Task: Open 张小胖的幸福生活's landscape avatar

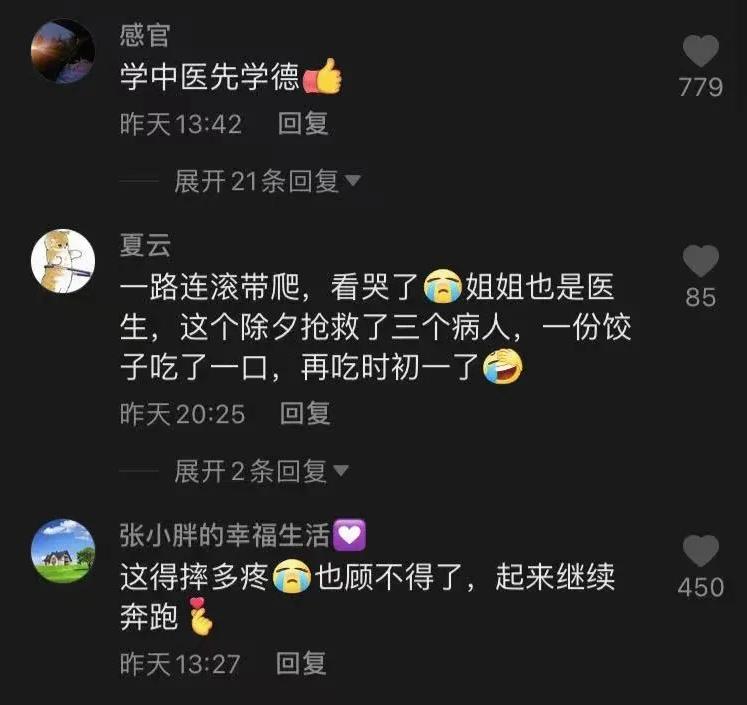Action: (63, 551)
